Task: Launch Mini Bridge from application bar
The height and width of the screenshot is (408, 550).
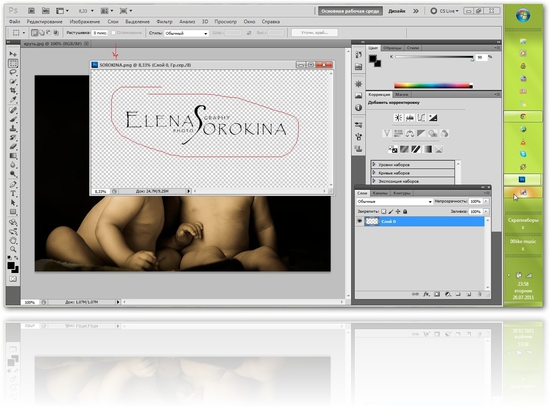Action: click(46, 11)
